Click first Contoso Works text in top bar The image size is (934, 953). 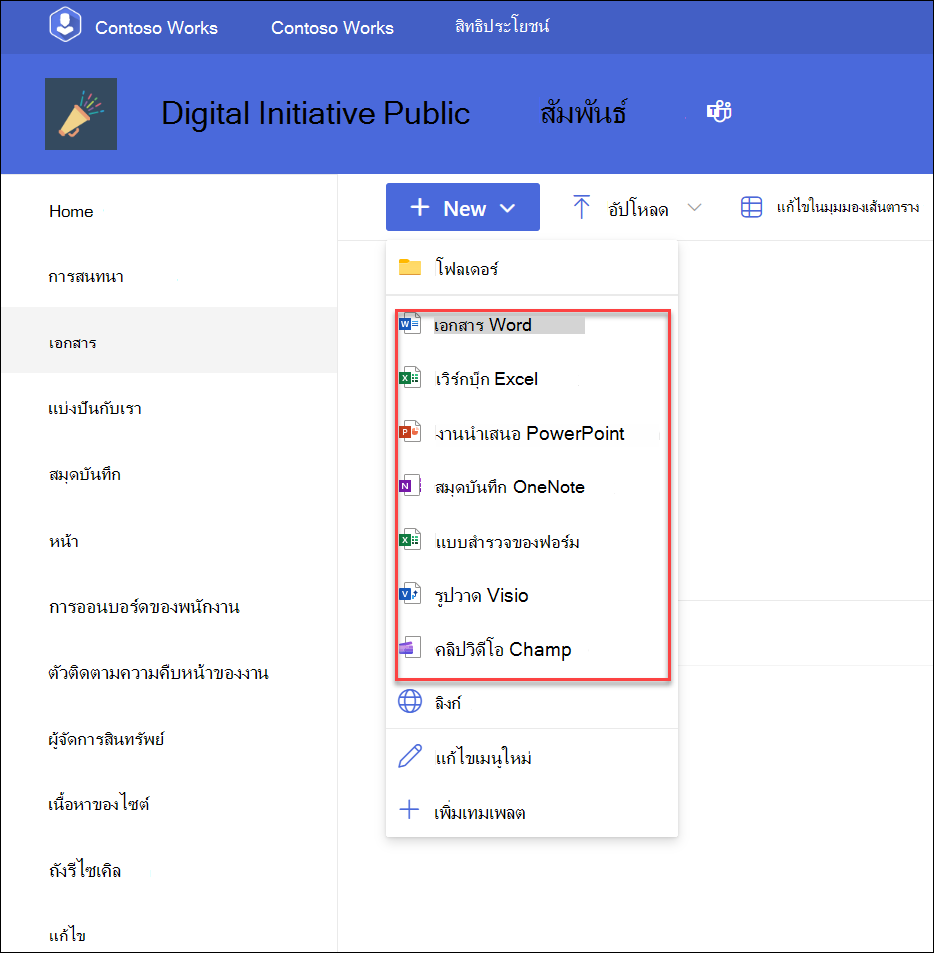[x=156, y=28]
